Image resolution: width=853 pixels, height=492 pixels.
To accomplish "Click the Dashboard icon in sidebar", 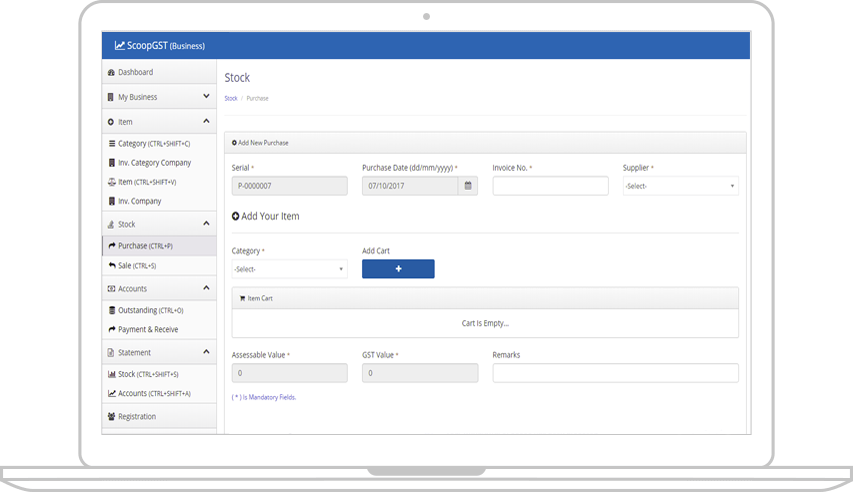I will coord(111,73).
